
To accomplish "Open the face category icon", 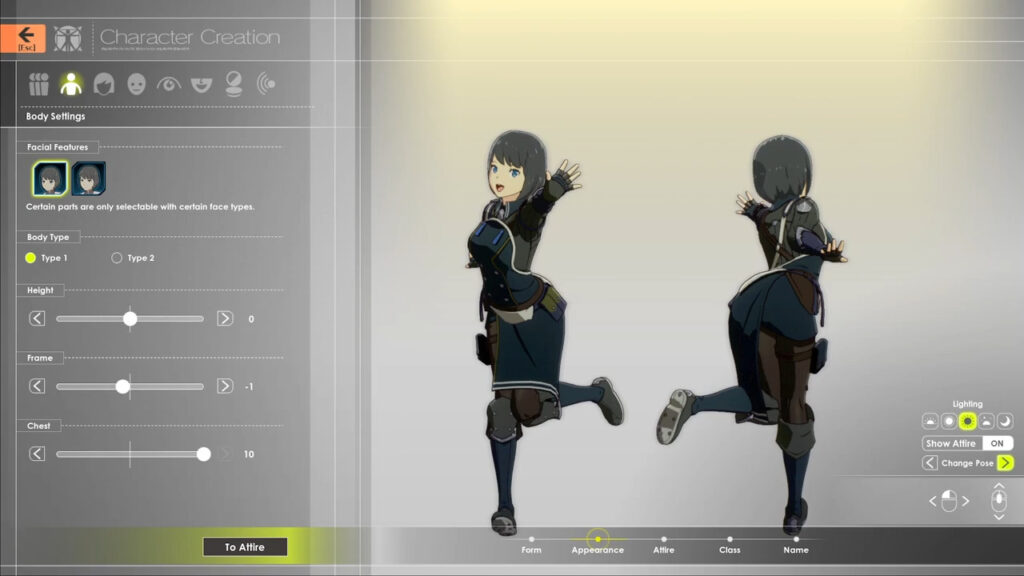I will click(136, 84).
